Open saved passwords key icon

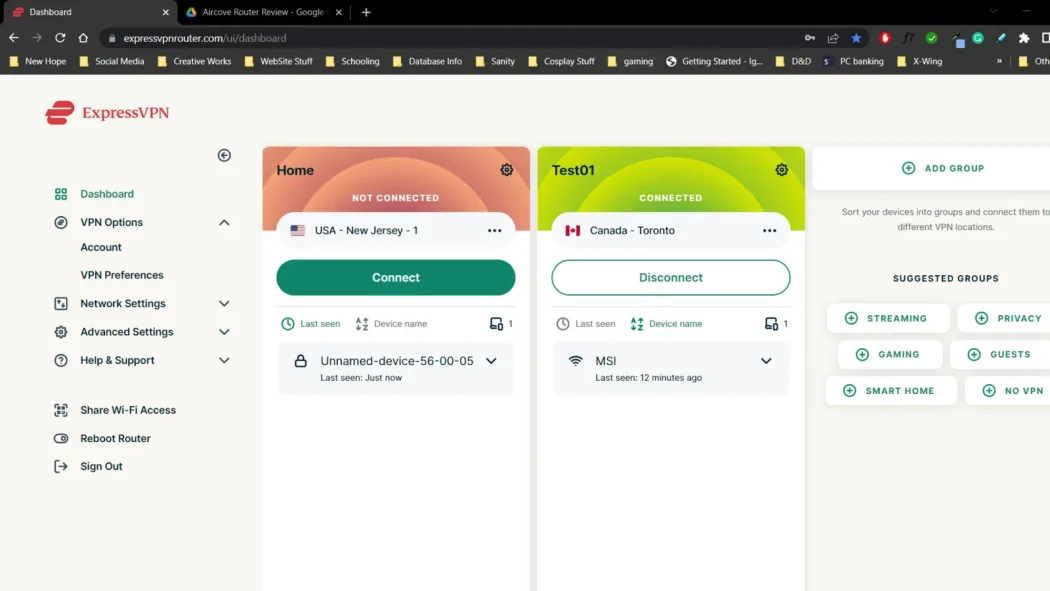tap(810, 38)
